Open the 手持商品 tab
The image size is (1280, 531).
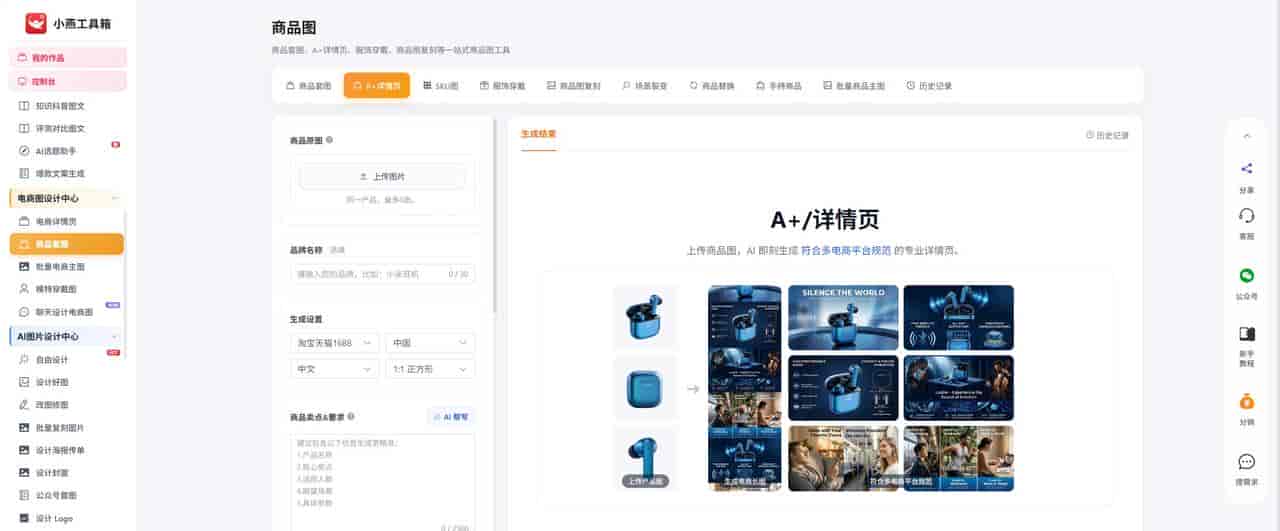pyautogui.click(x=779, y=86)
